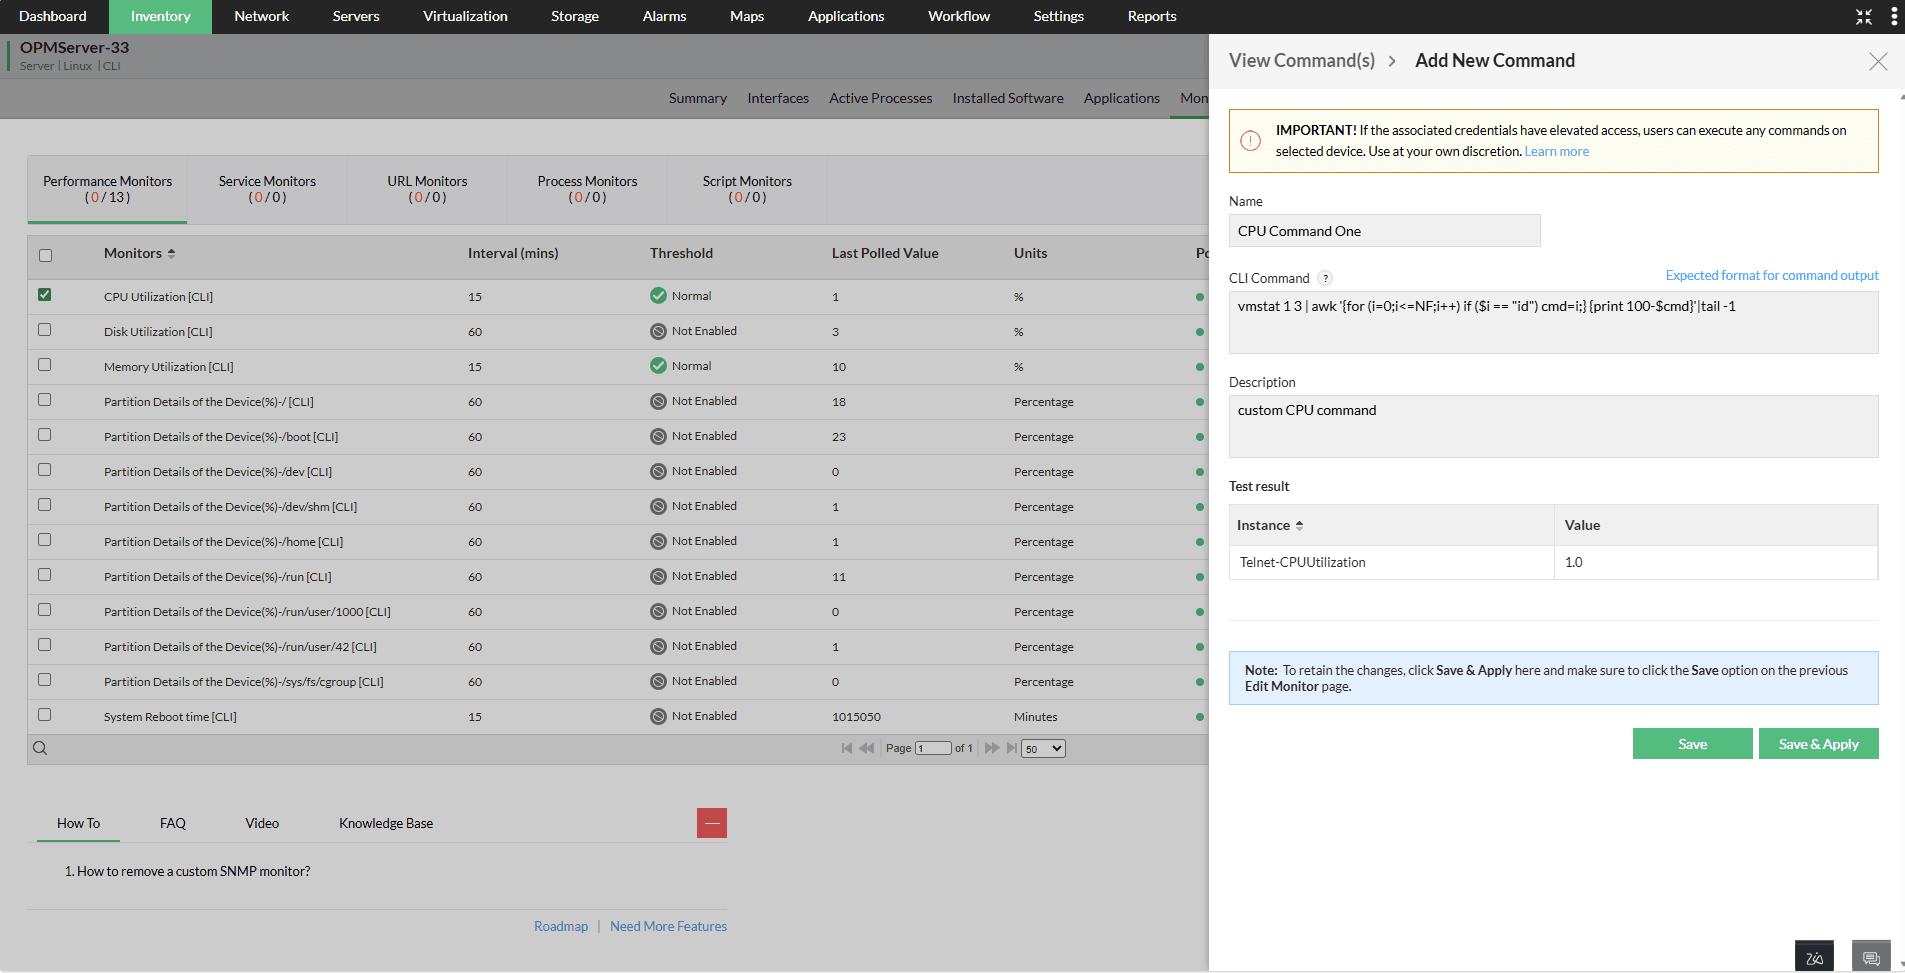The width and height of the screenshot is (1905, 973).
Task: Click the search magnifier below the monitors table
Action: 40,747
